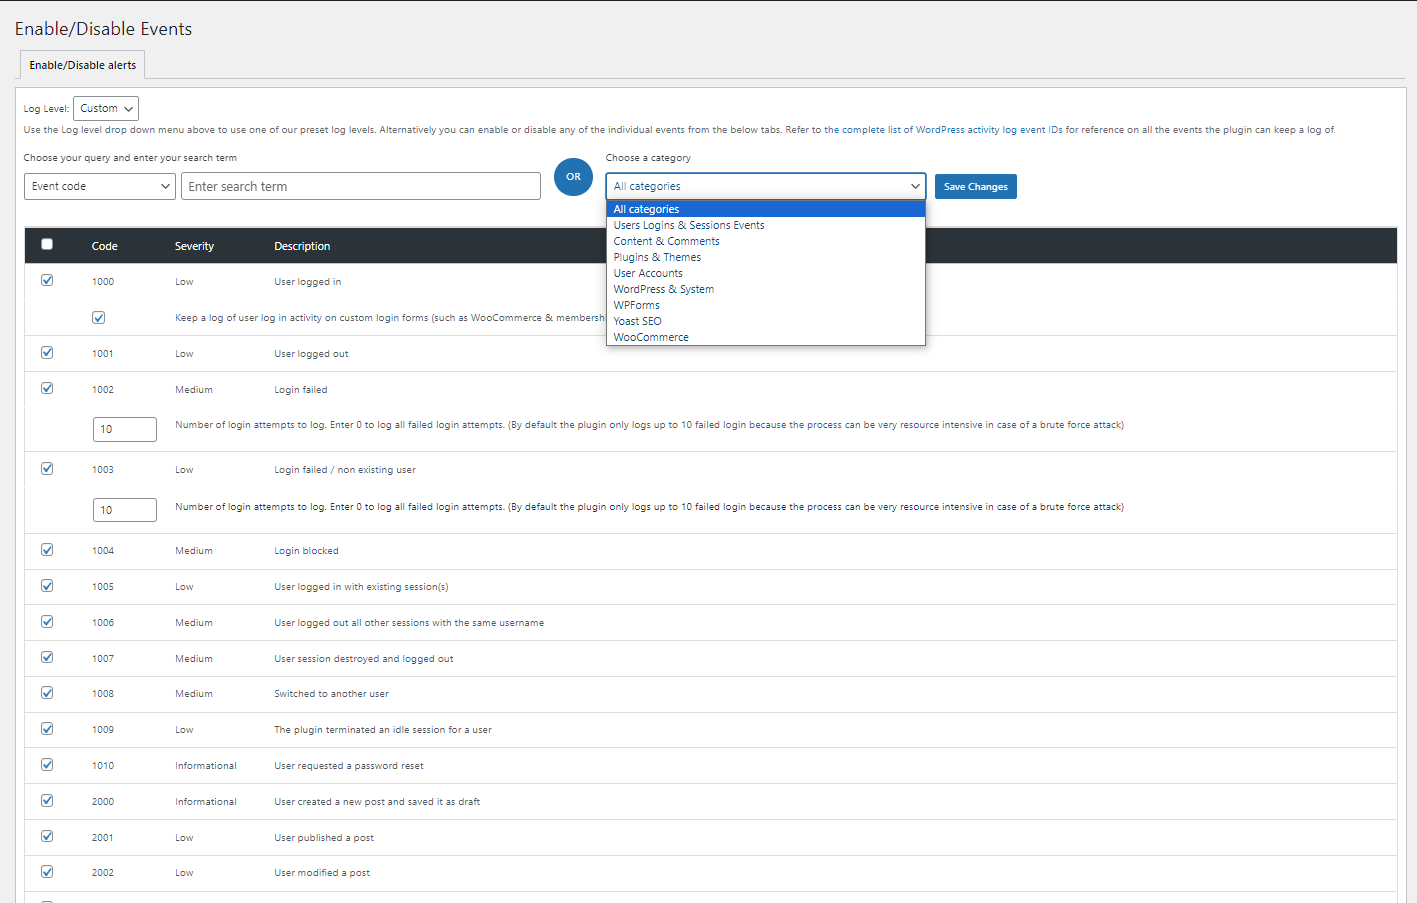Collapse the All categories dropdown

click(x=766, y=186)
